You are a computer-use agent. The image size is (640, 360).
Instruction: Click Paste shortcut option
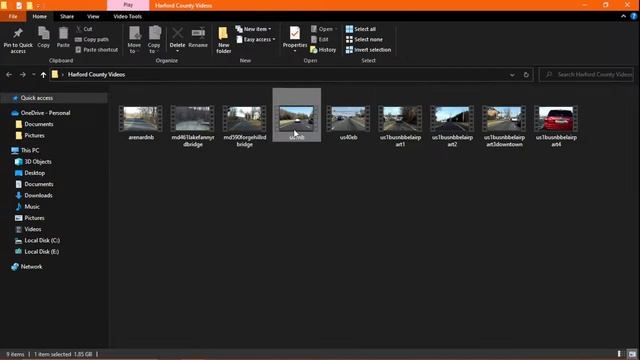(x=97, y=50)
